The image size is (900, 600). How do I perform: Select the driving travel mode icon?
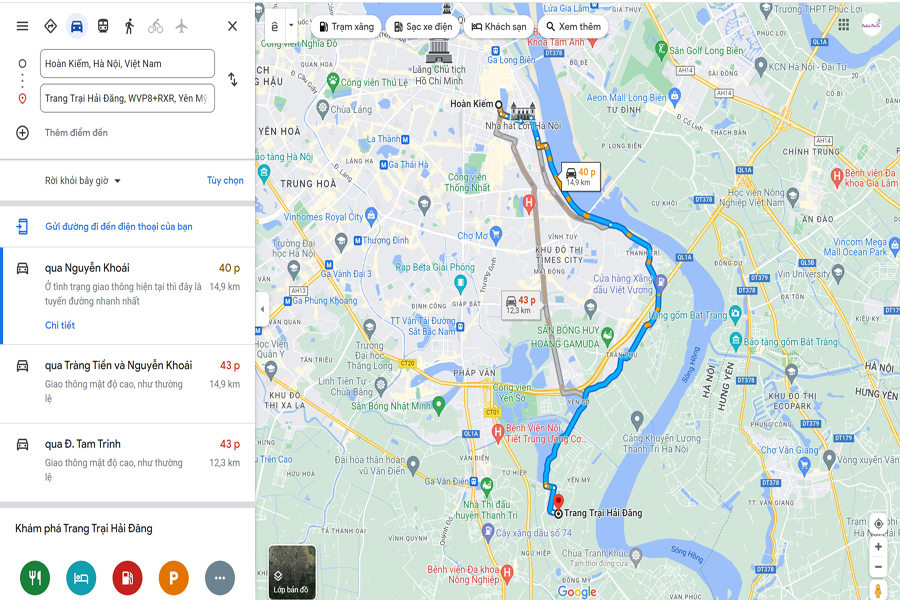click(76, 26)
